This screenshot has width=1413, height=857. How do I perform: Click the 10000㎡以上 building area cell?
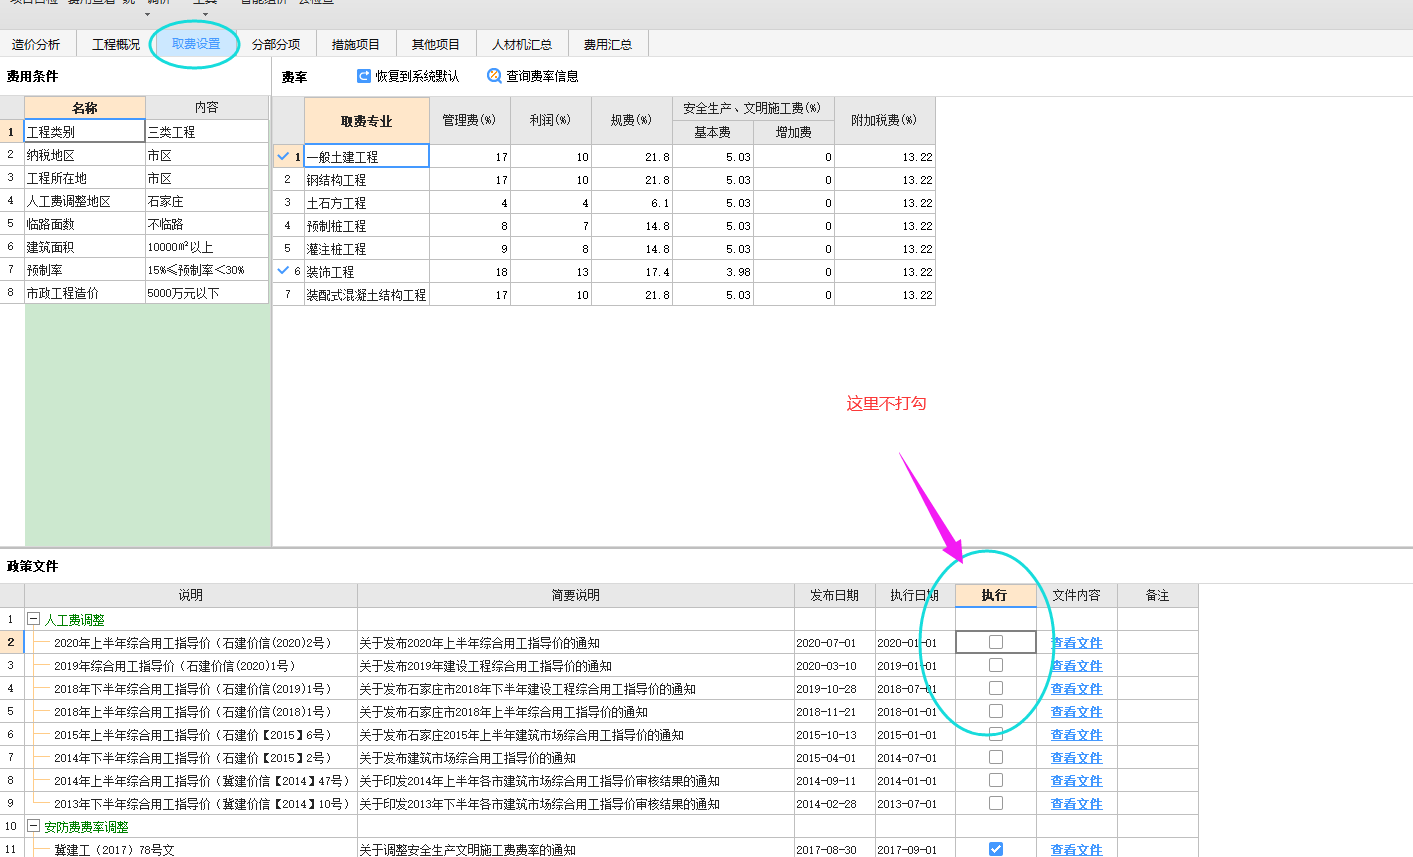tap(207, 247)
